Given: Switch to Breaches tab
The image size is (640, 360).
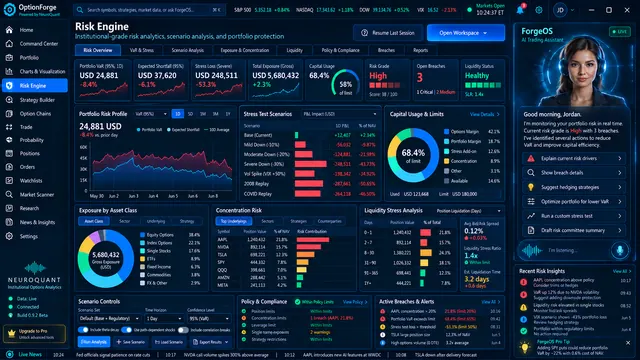Looking at the screenshot, I should 386,50.
